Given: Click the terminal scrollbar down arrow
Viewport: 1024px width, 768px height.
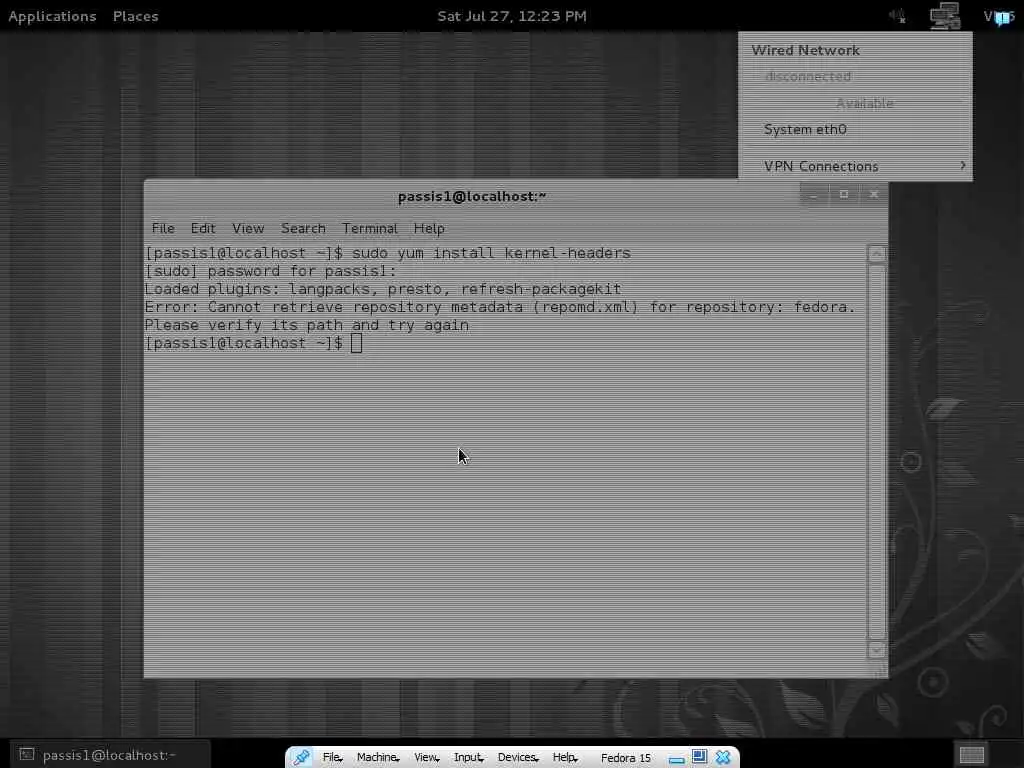Looking at the screenshot, I should pos(876,649).
